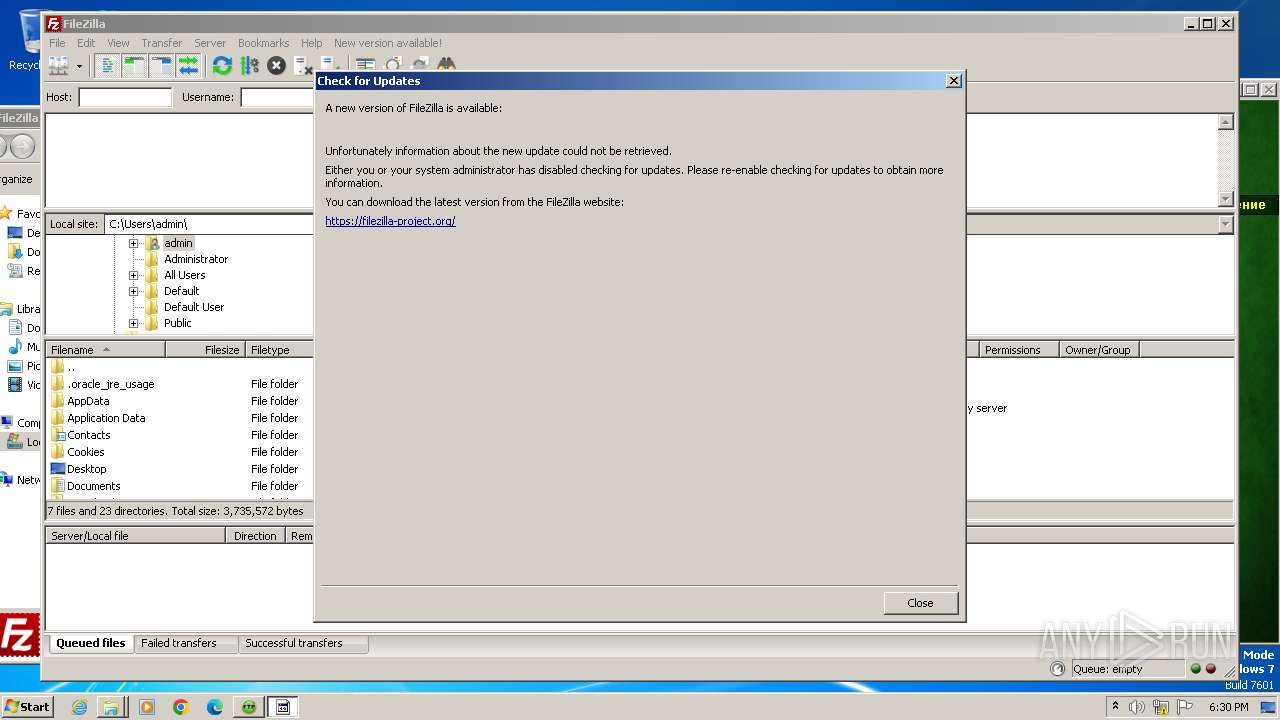Expand the Public folder tree node
This screenshot has width=1280, height=720.
click(133, 323)
